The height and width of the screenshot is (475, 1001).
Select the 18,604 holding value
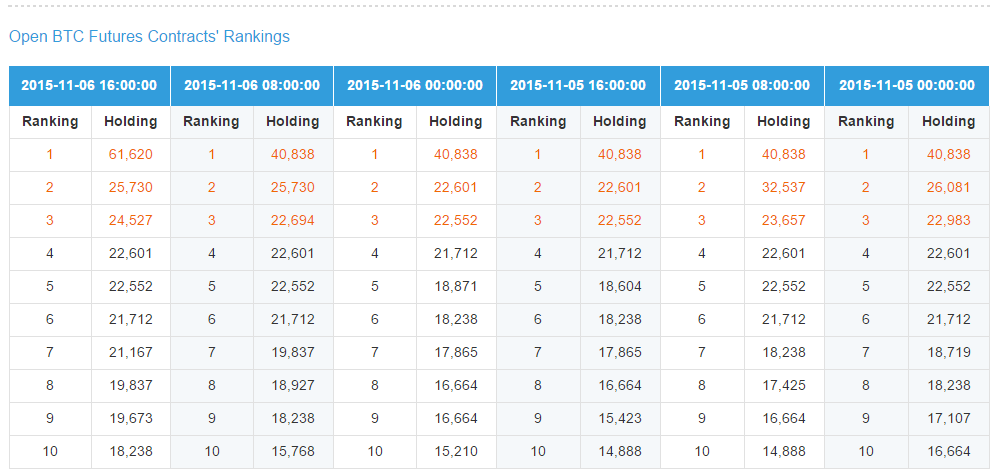(x=620, y=287)
